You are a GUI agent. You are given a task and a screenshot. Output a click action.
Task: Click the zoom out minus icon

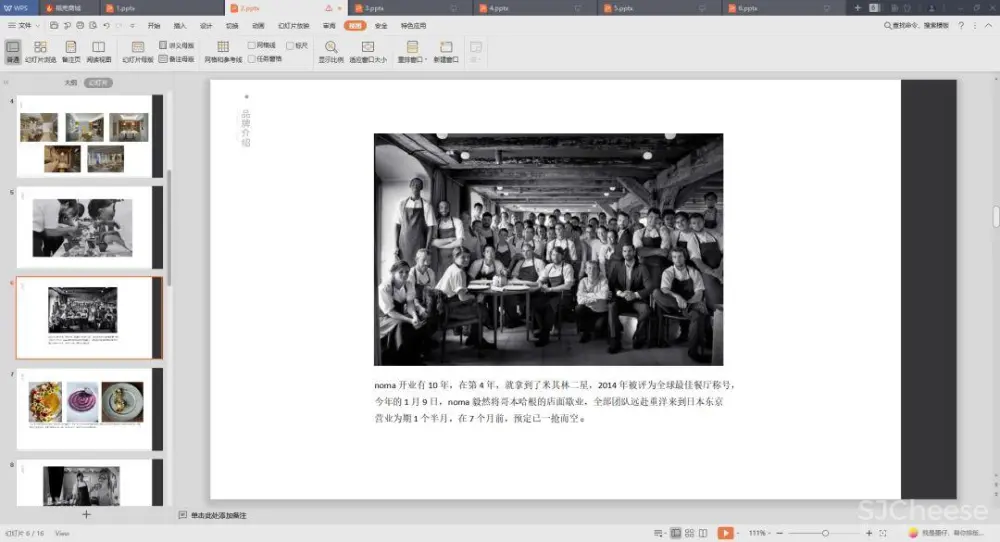click(779, 533)
